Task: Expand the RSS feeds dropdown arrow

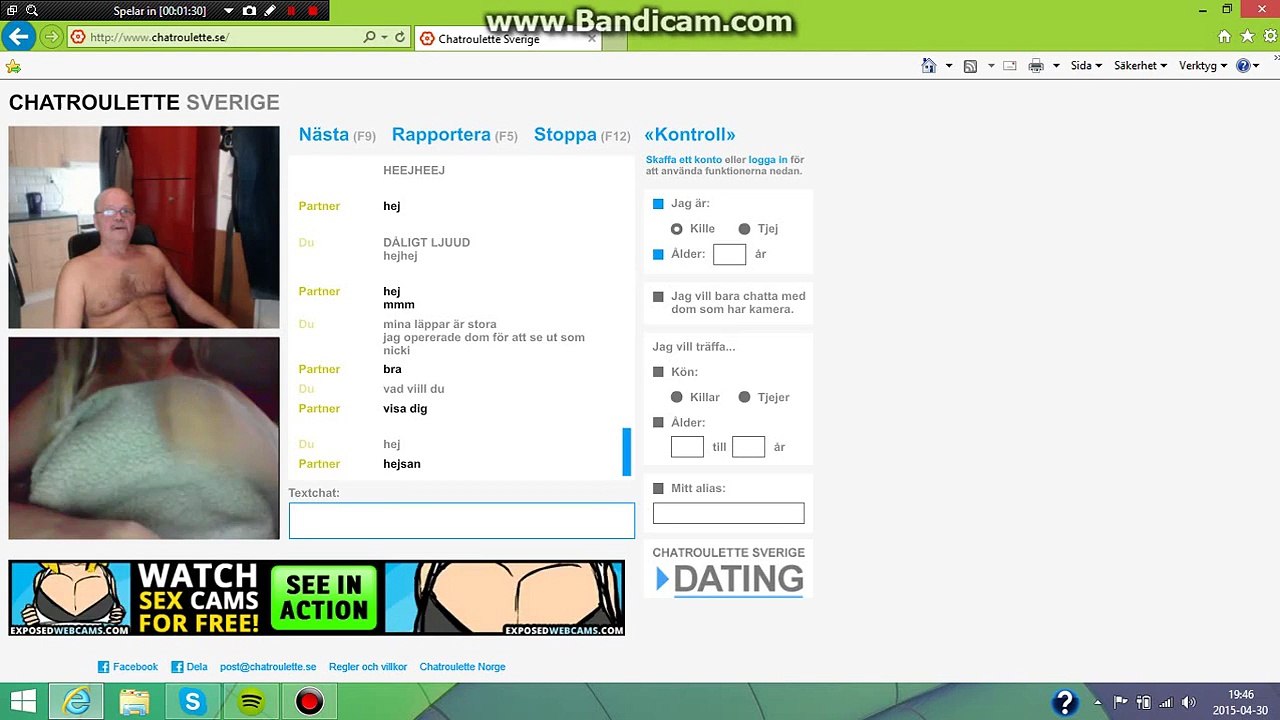Action: click(991, 66)
